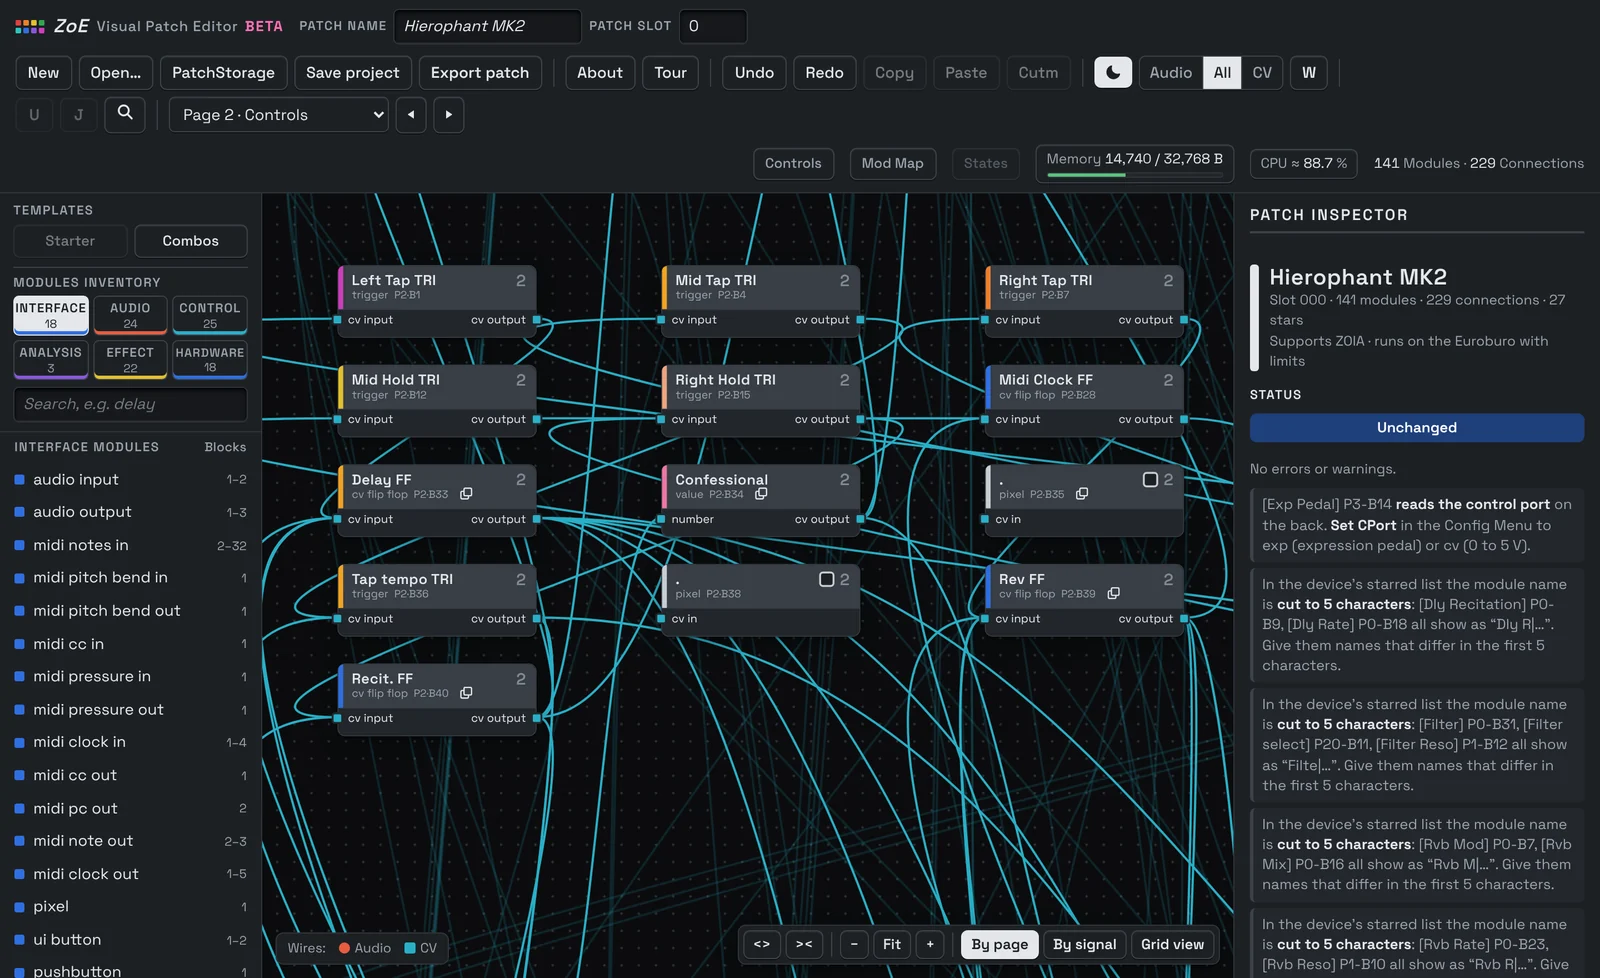The width and height of the screenshot is (1600, 978).
Task: Zoom in with the plus button
Action: [x=930, y=944]
